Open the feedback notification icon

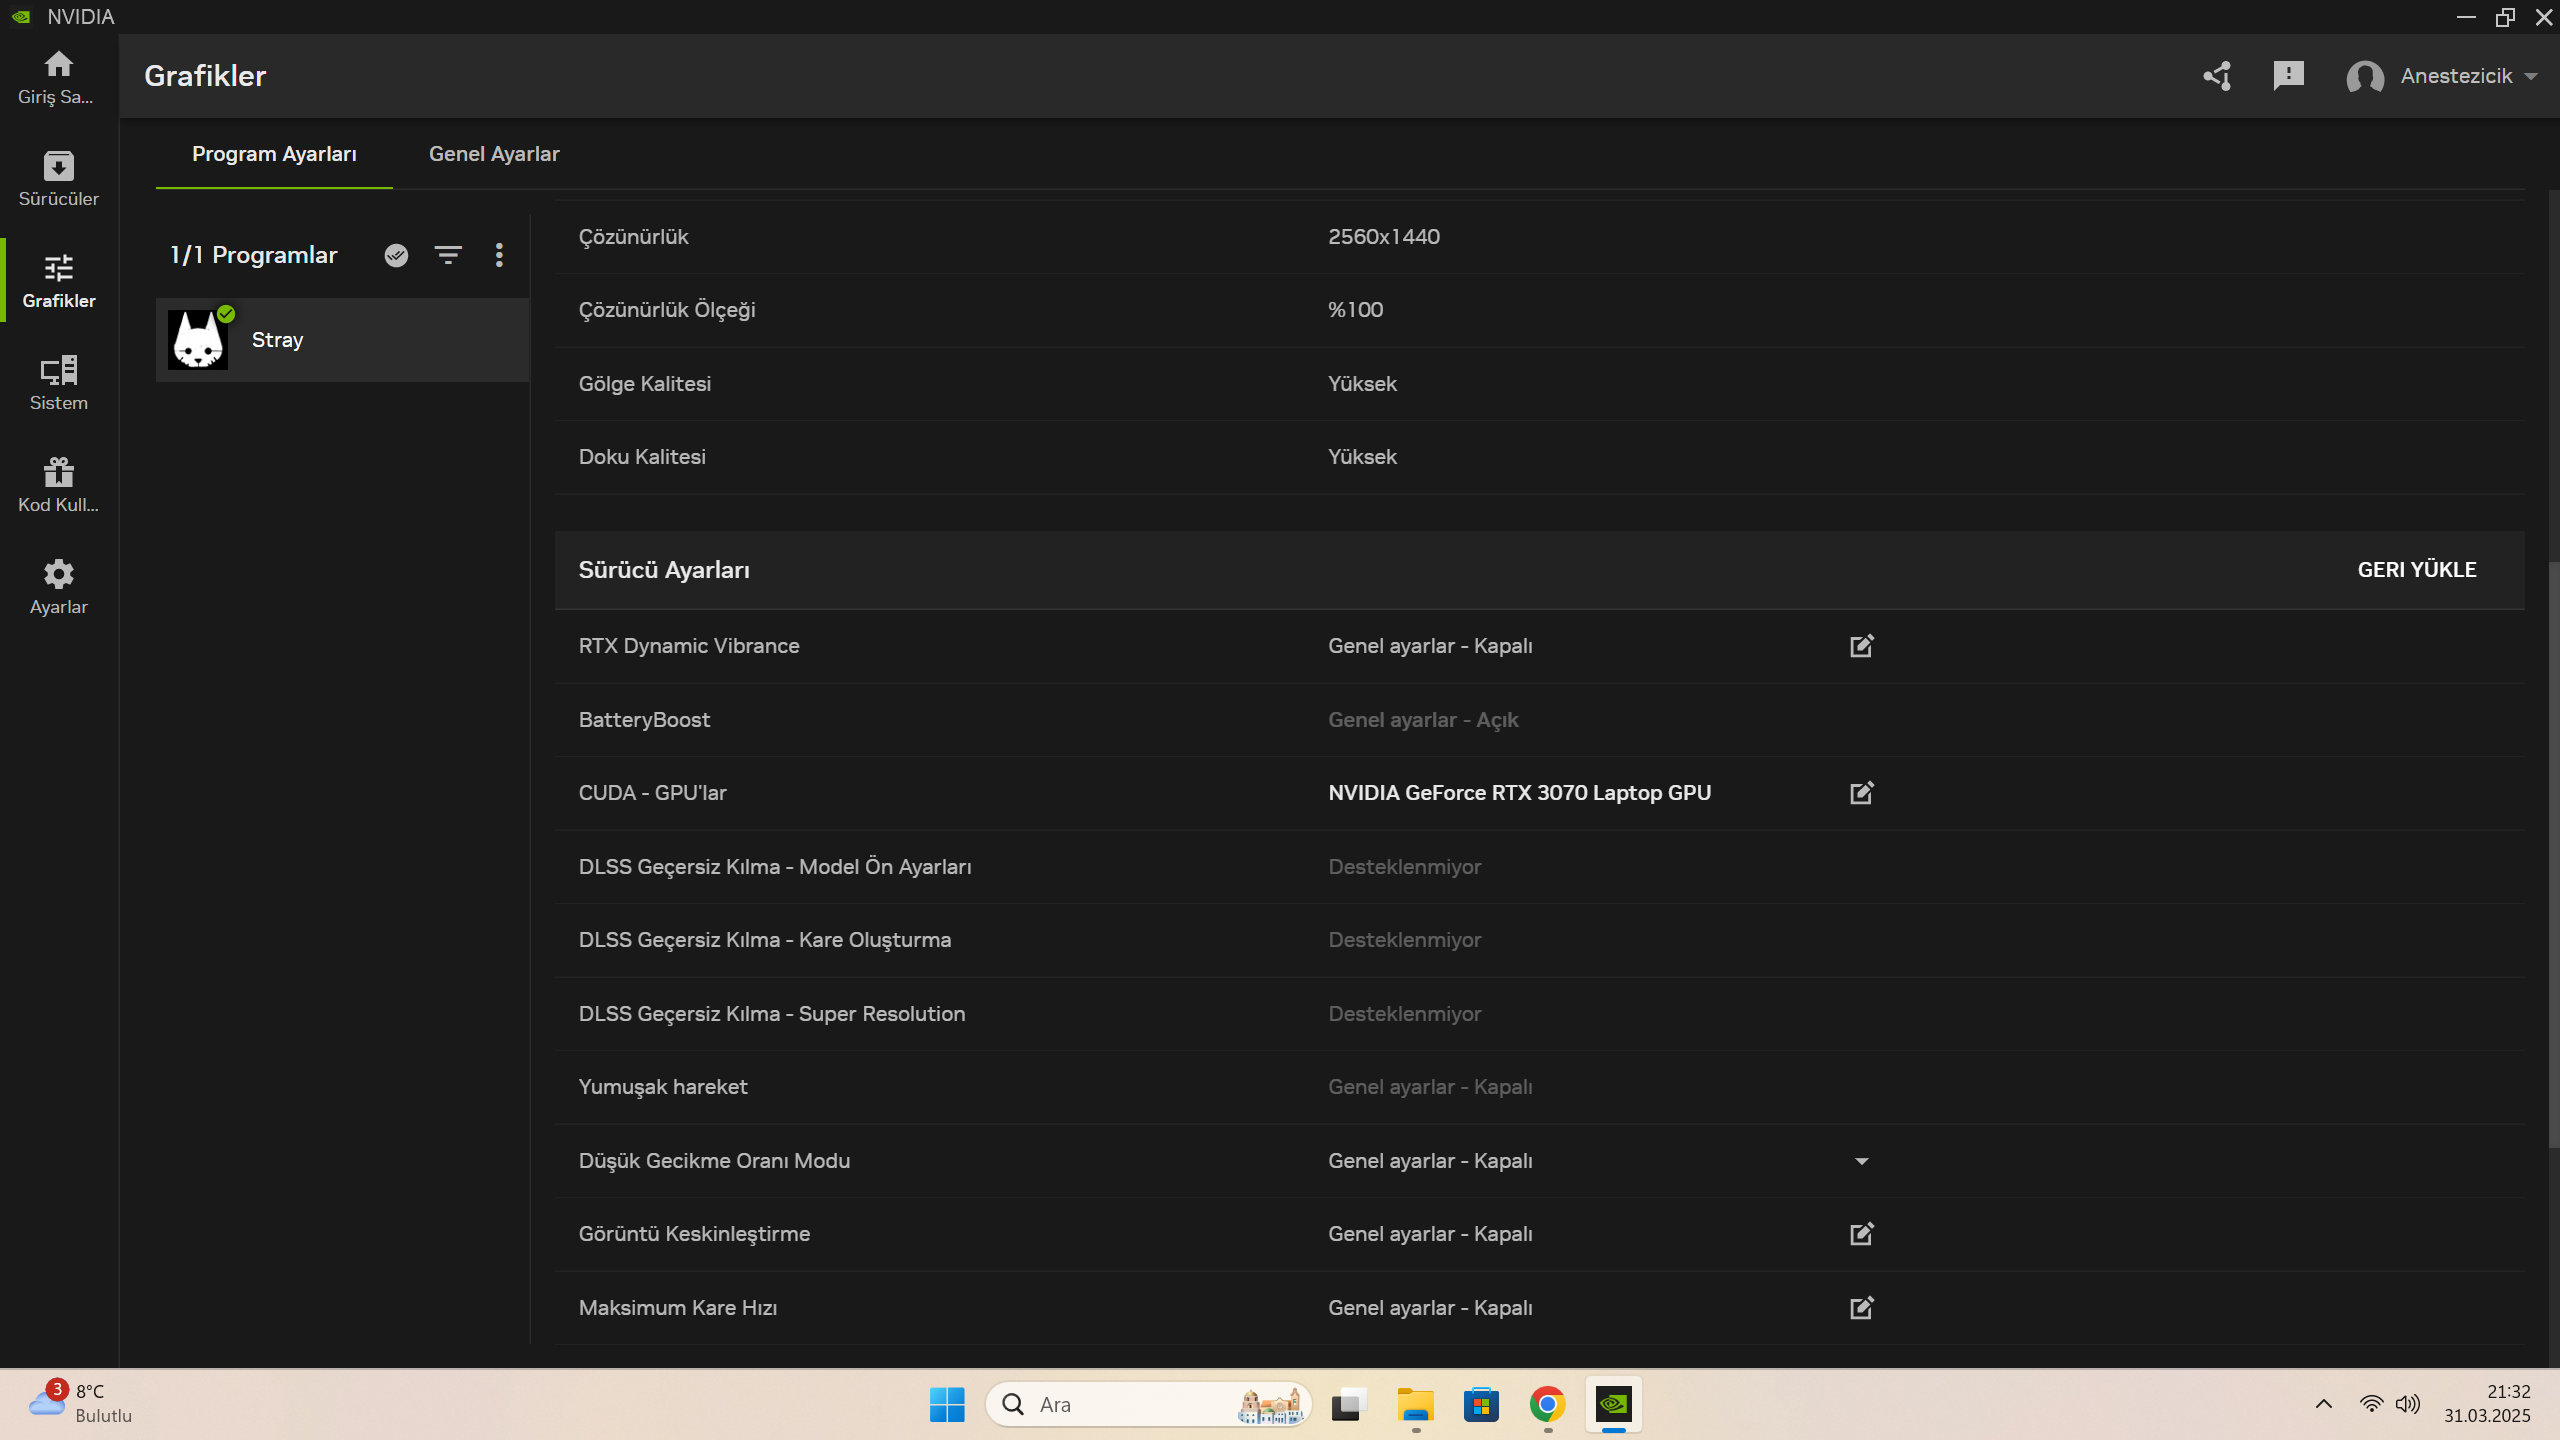(x=2288, y=76)
